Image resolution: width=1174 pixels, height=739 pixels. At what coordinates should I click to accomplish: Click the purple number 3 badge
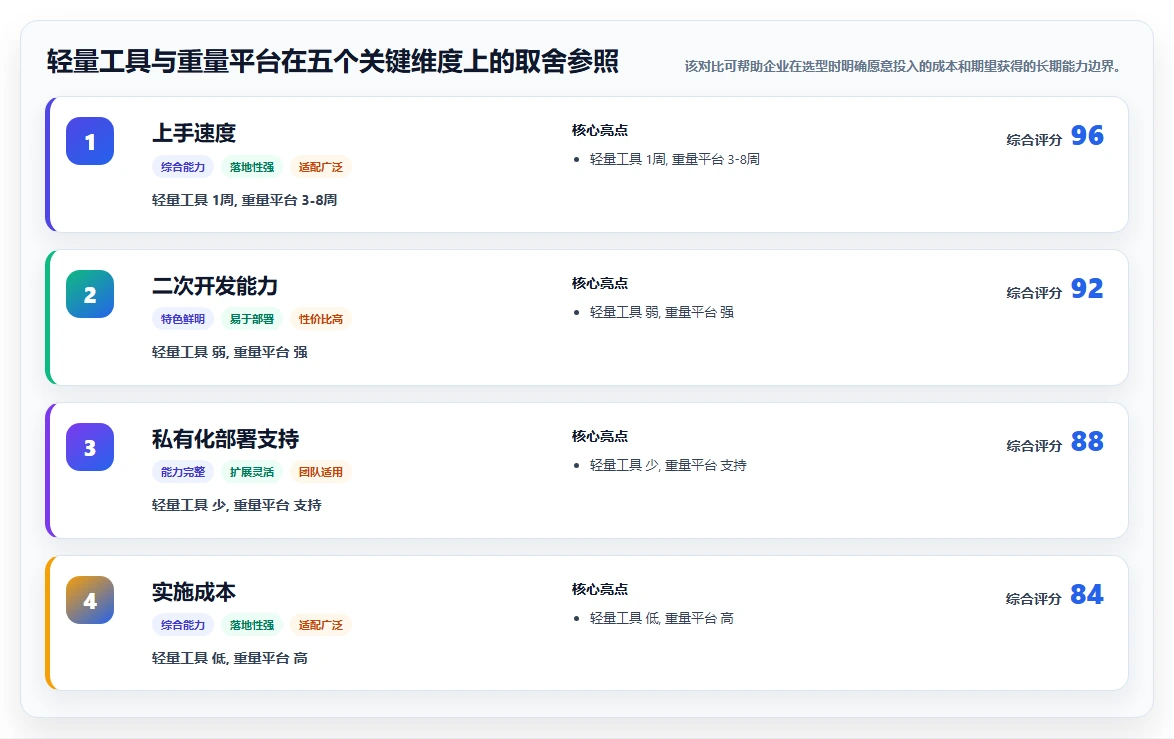pyautogui.click(x=90, y=447)
